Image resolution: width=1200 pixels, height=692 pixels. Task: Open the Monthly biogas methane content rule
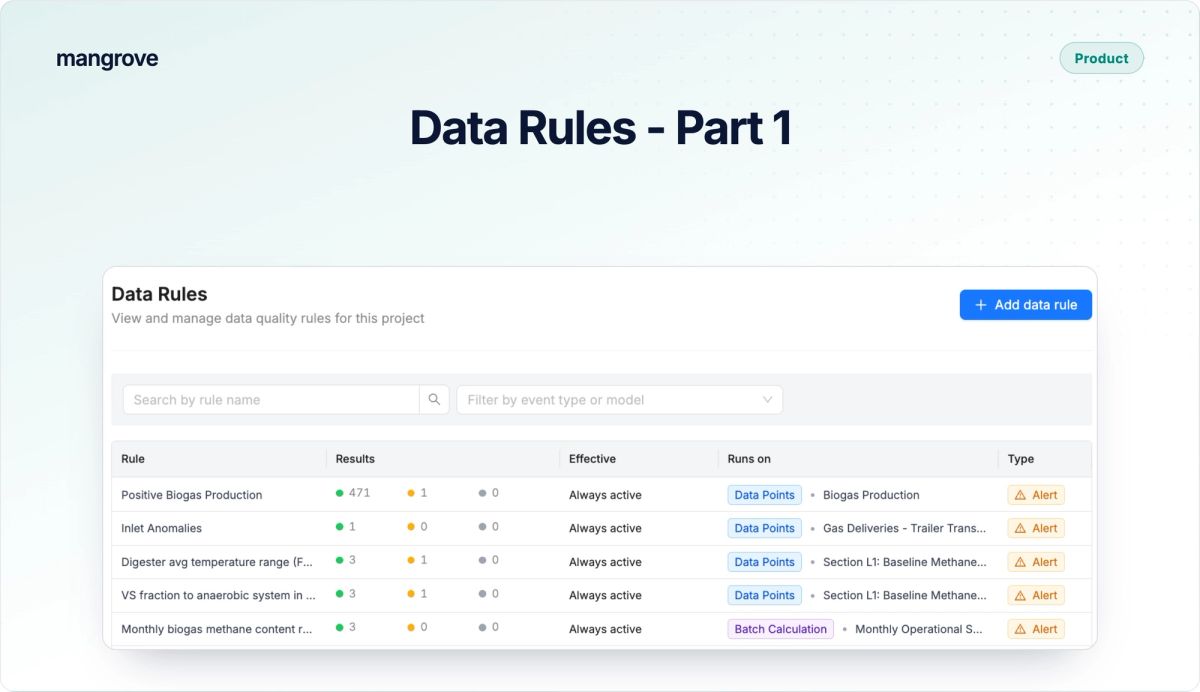[219, 629]
